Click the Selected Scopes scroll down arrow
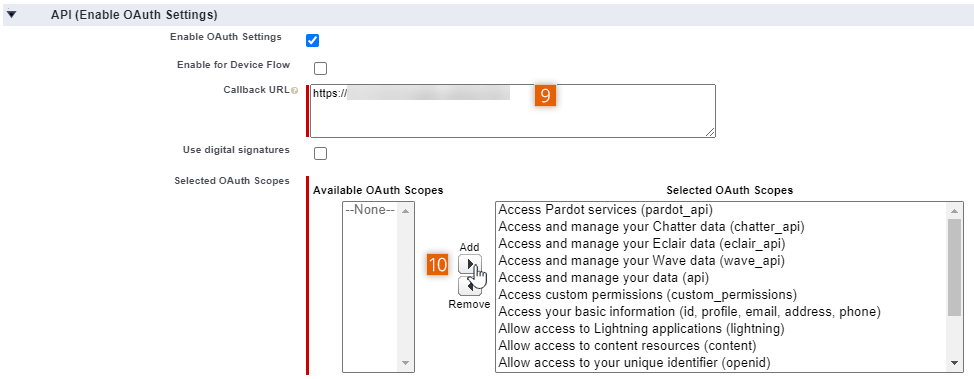 click(955, 363)
